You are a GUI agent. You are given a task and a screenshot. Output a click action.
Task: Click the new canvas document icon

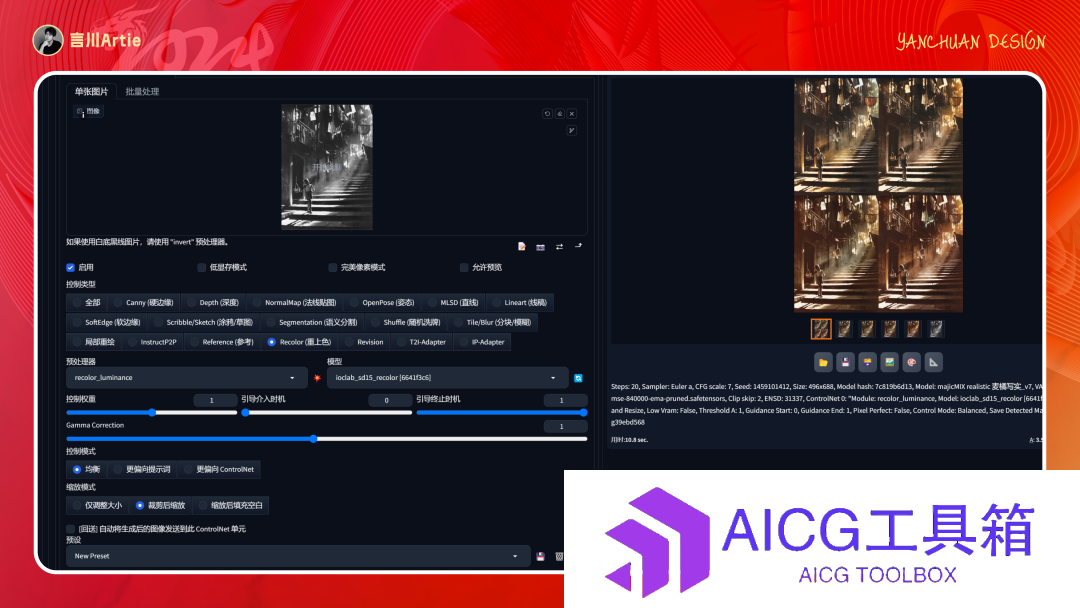coord(521,247)
